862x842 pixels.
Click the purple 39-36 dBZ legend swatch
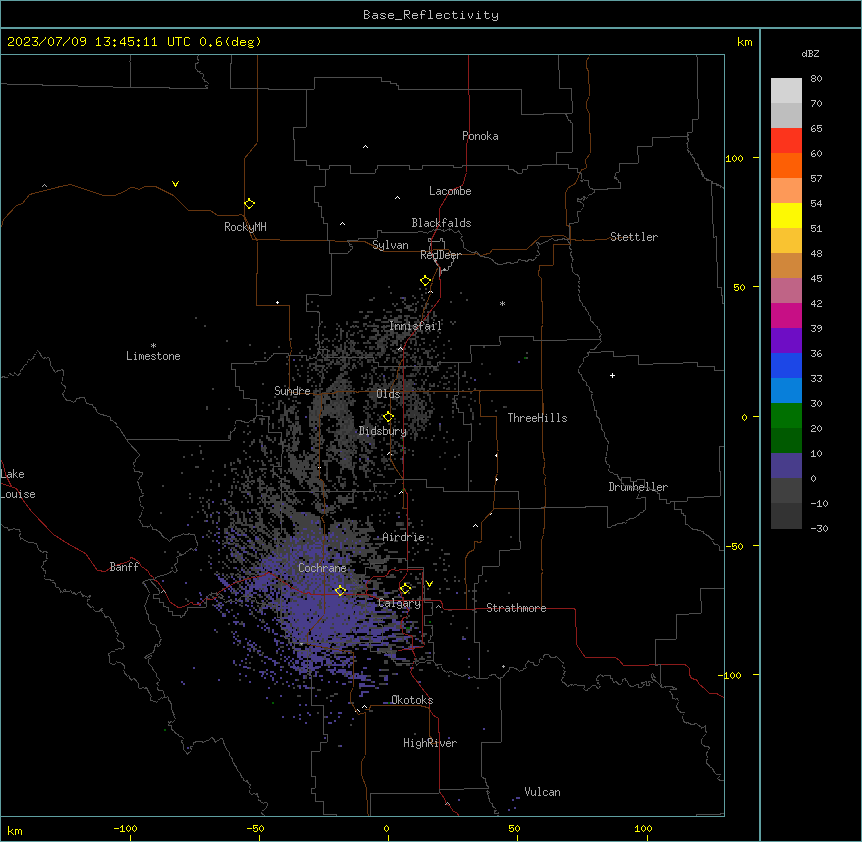click(786, 340)
